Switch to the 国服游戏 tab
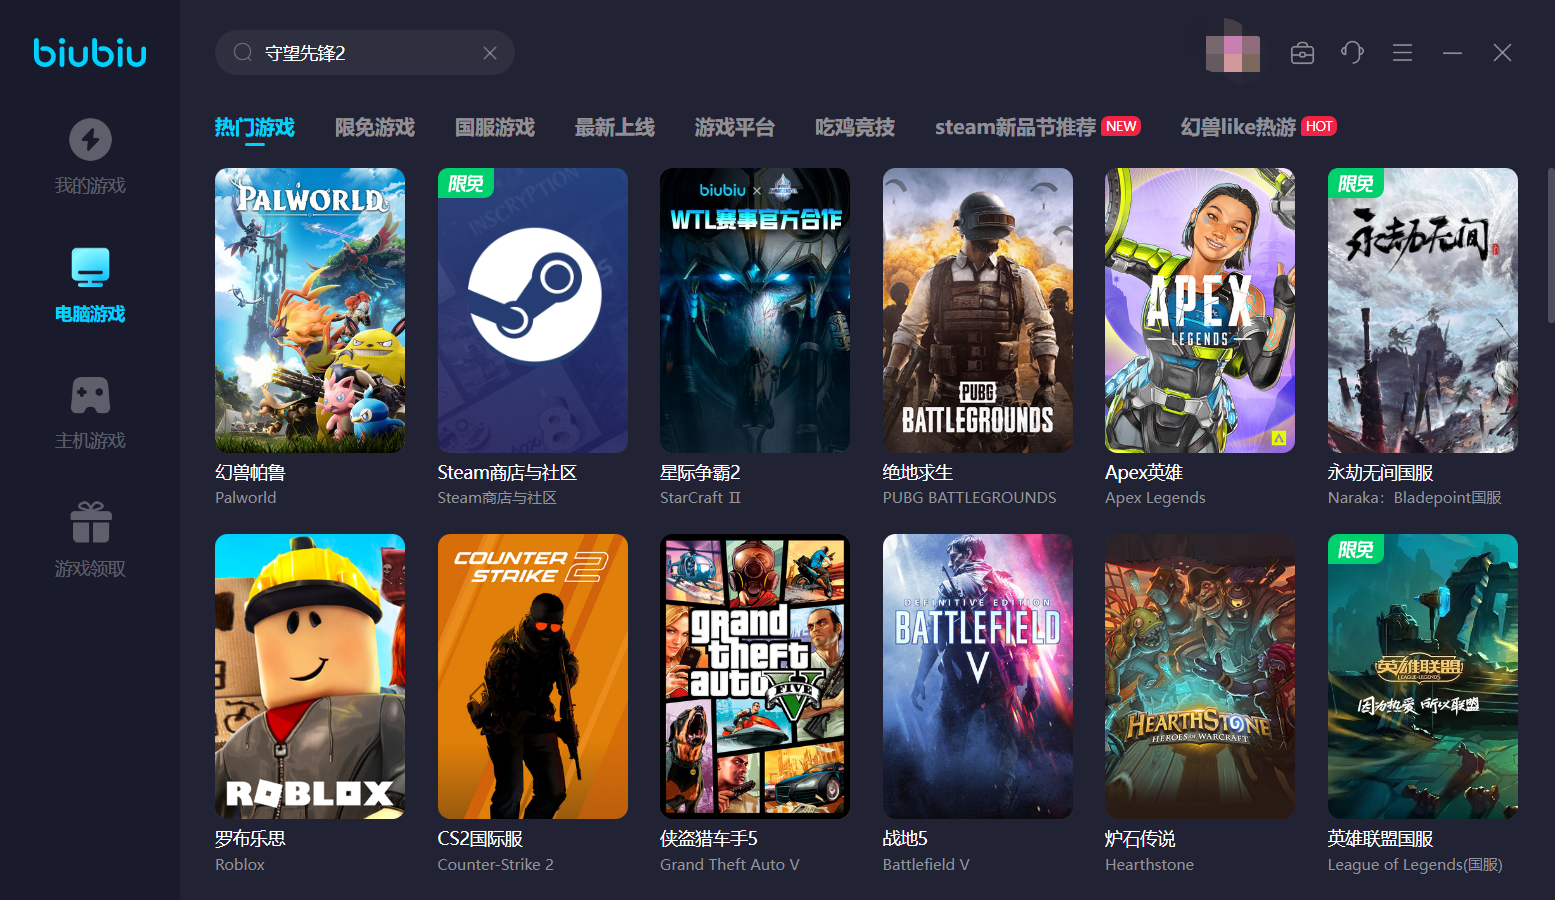 click(x=495, y=128)
